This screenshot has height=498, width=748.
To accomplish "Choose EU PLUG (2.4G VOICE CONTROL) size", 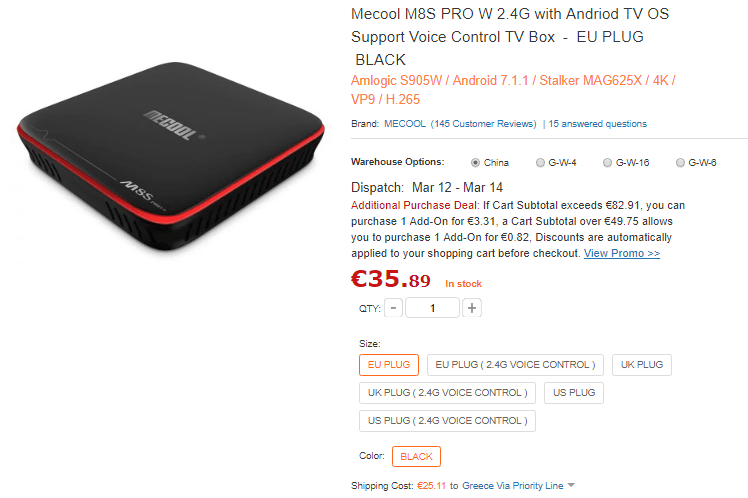I will pos(515,365).
